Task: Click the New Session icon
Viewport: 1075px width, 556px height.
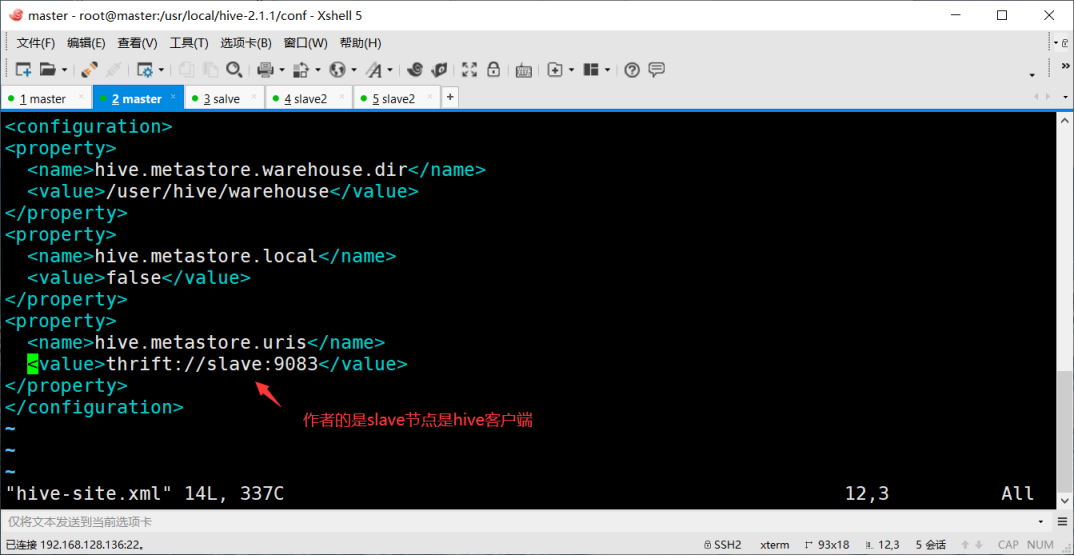Action: [24, 69]
